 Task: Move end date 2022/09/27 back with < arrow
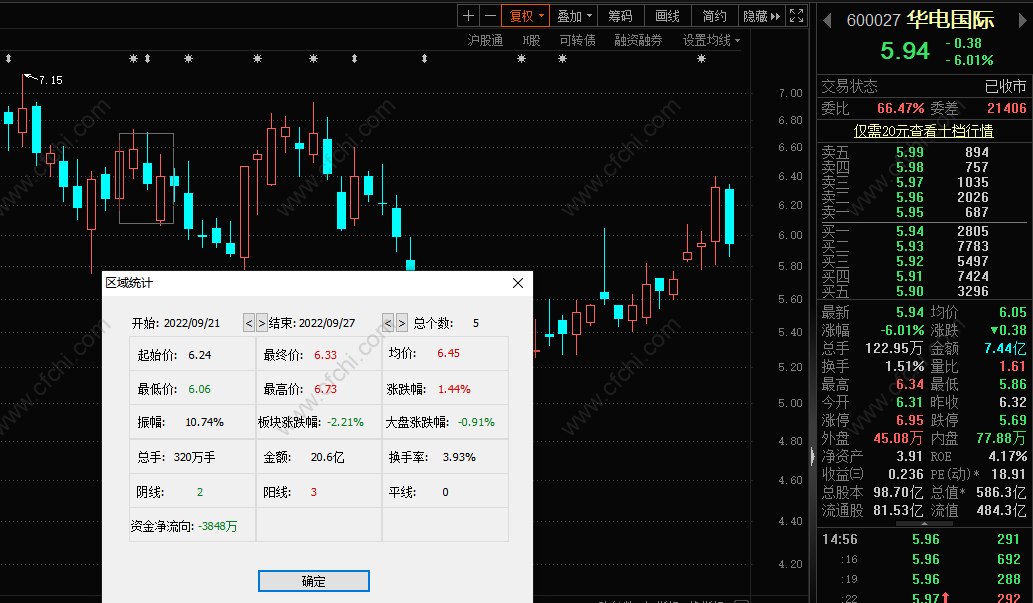(x=388, y=323)
